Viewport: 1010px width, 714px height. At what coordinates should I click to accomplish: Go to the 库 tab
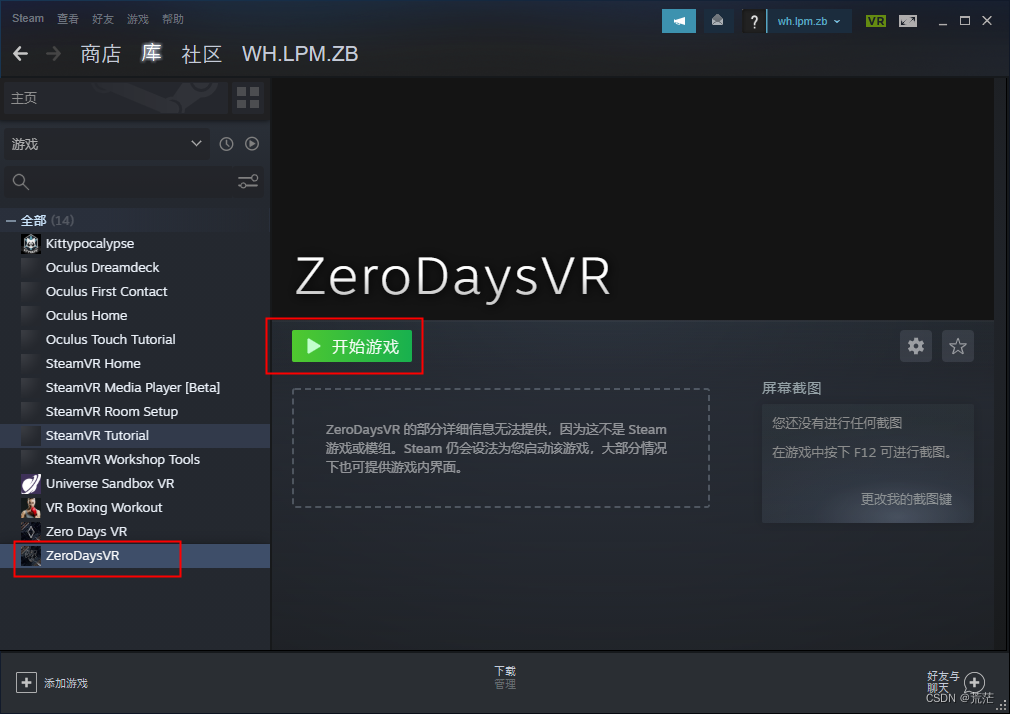coord(151,53)
